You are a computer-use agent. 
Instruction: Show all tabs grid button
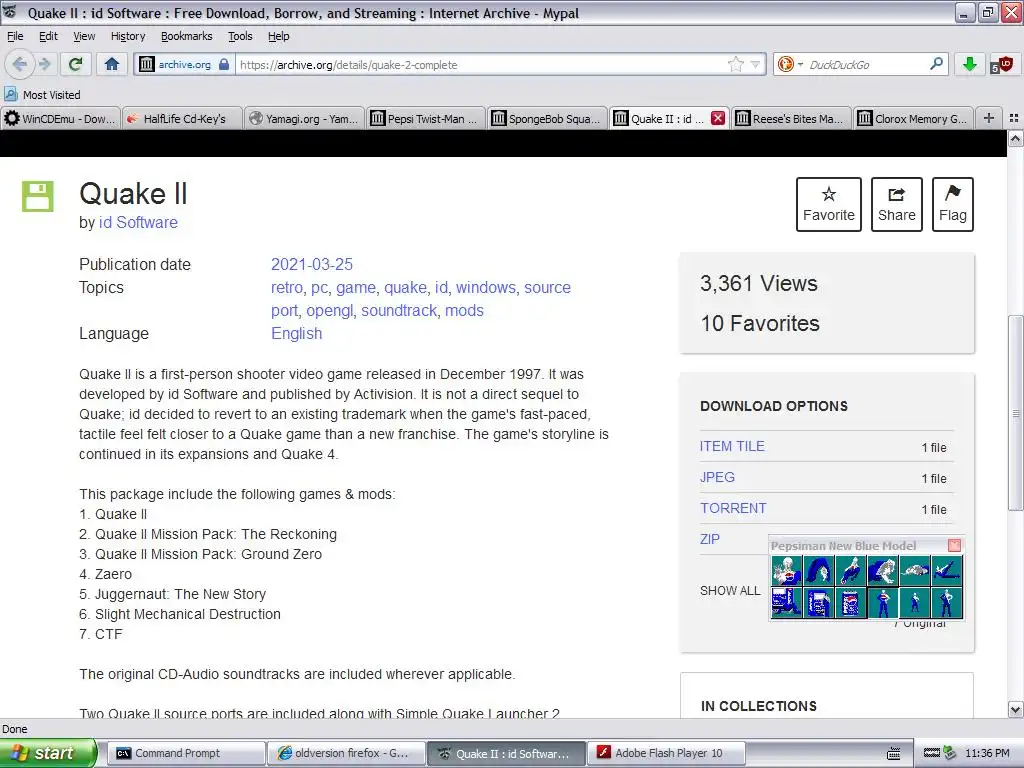tap(1014, 118)
